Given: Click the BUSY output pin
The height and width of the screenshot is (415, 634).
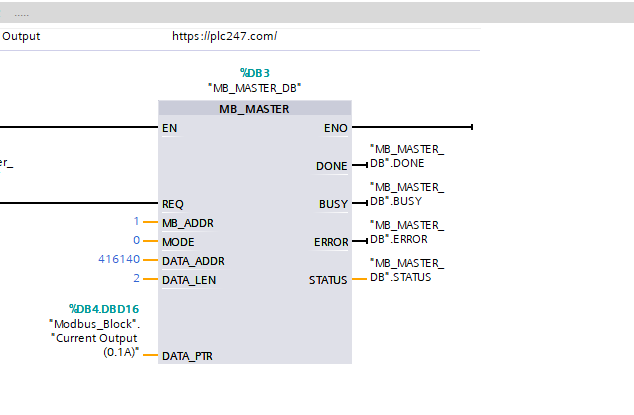Looking at the screenshot, I should (333, 204).
